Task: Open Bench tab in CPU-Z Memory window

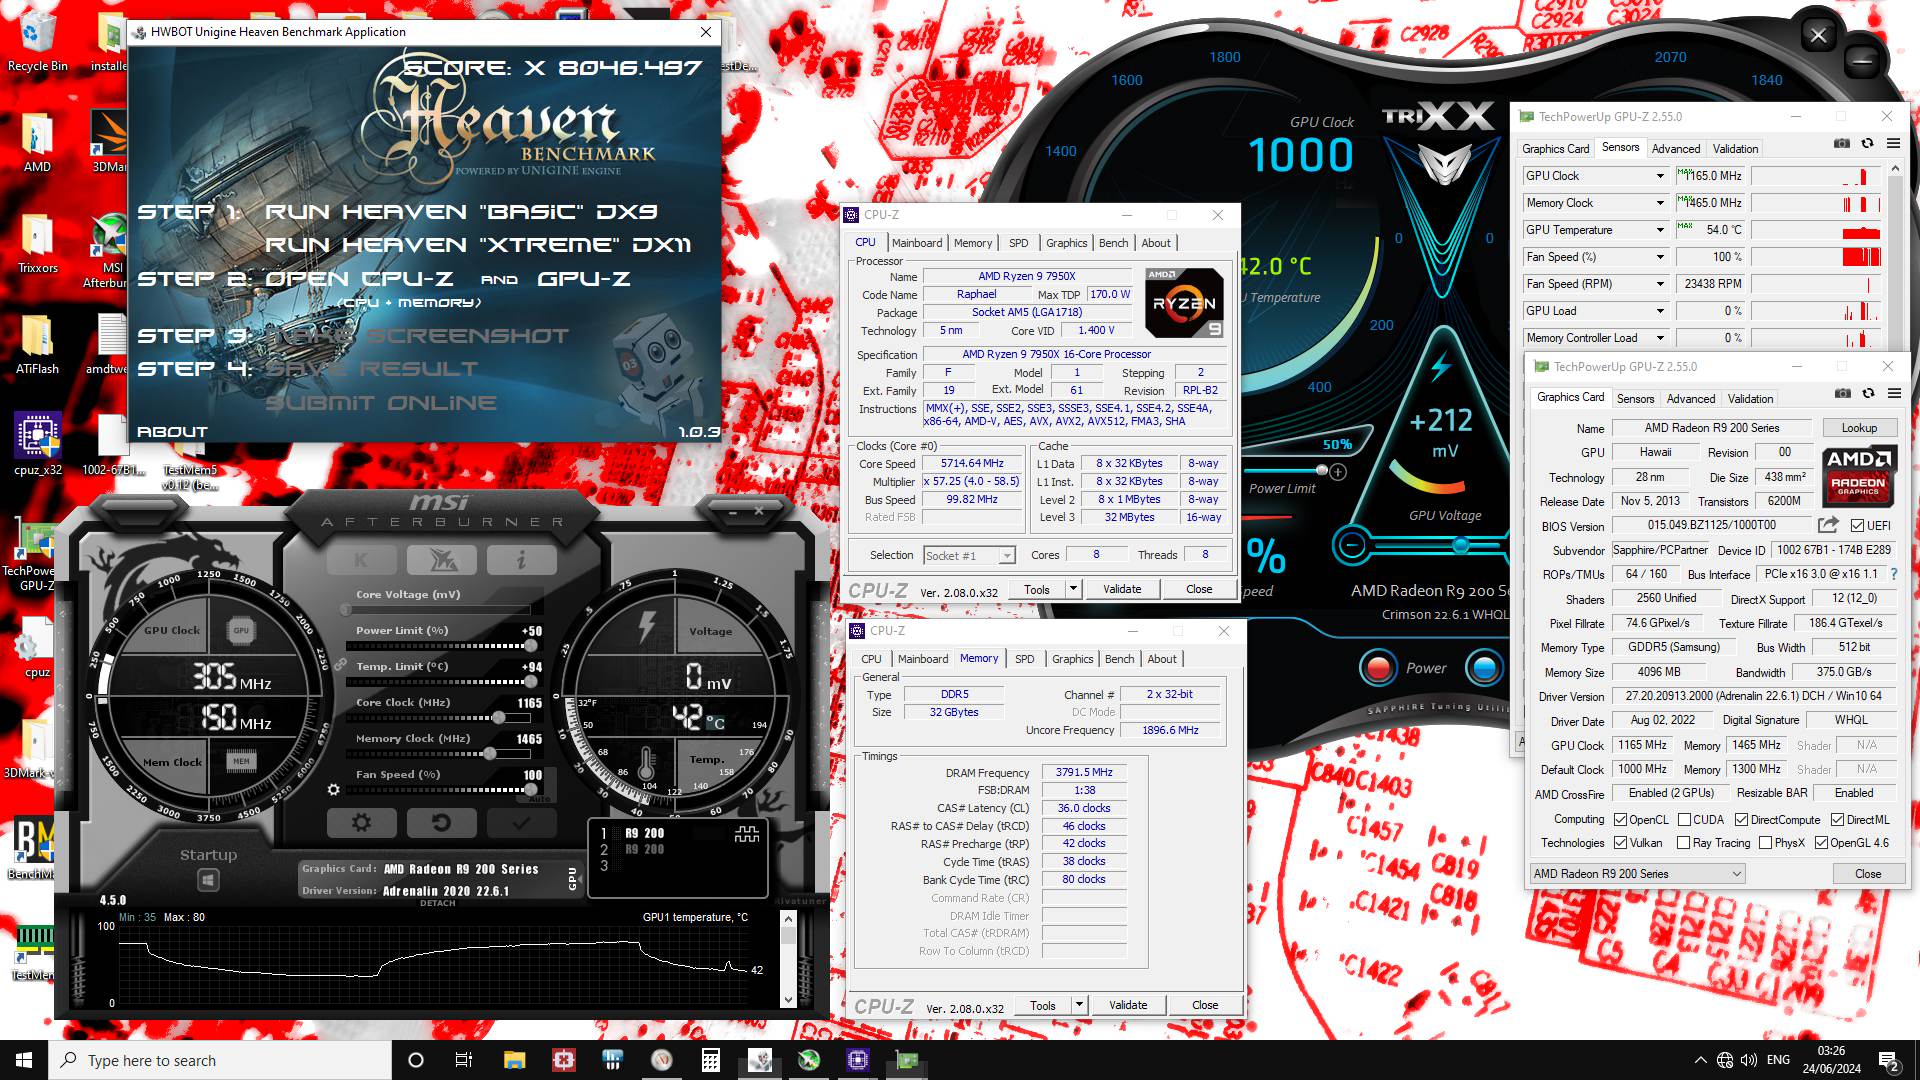Action: tap(1119, 659)
